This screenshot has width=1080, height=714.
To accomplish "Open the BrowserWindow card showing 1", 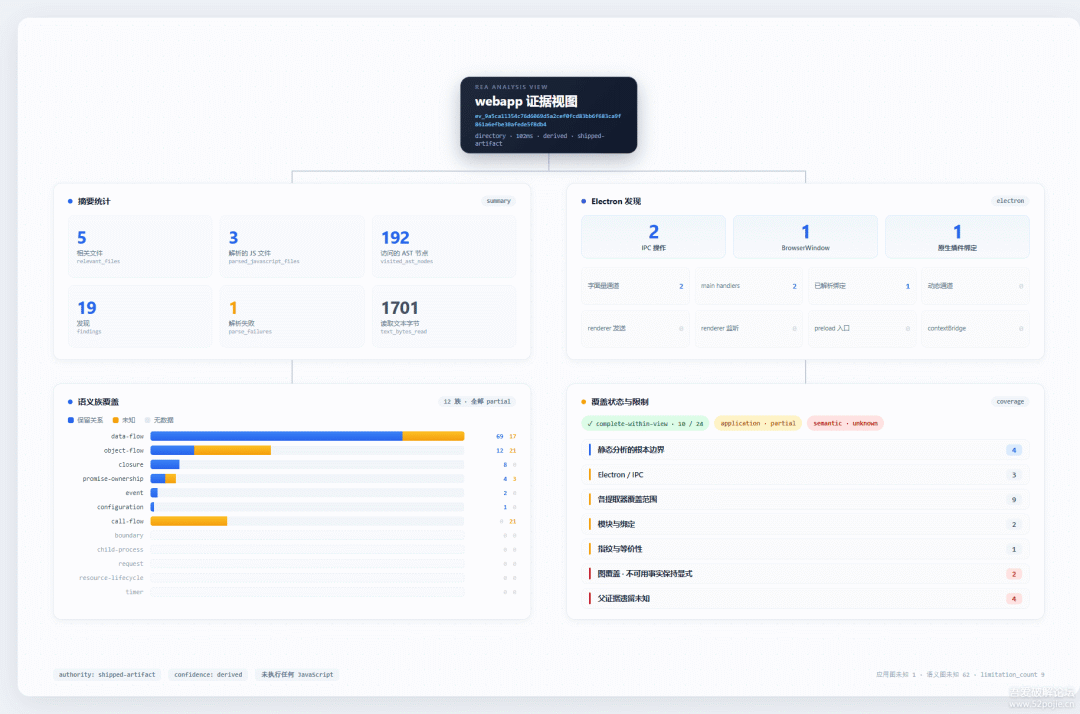I will tap(805, 237).
